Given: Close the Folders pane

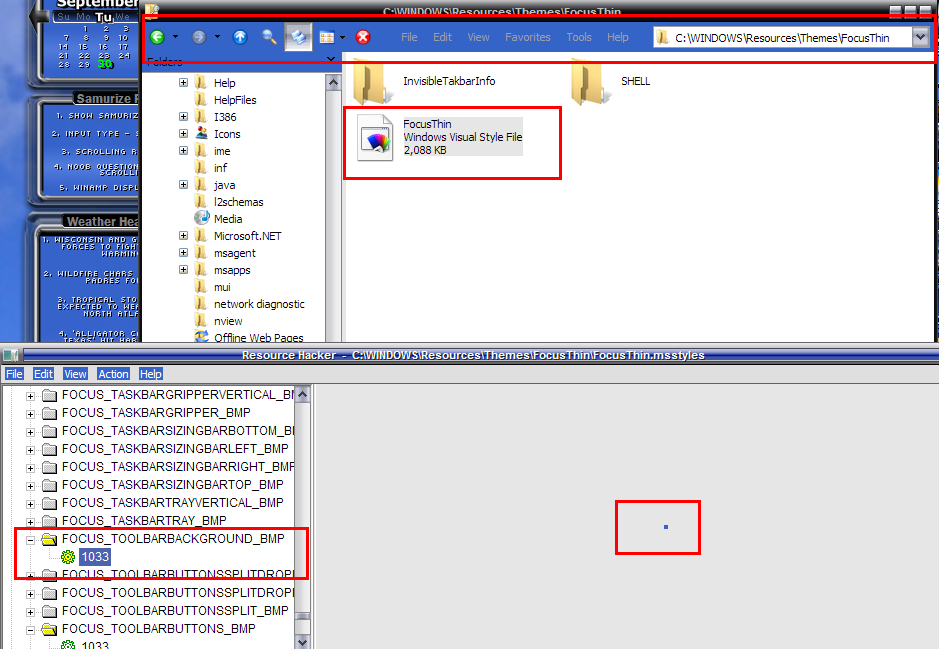Looking at the screenshot, I should pyautogui.click(x=331, y=59).
